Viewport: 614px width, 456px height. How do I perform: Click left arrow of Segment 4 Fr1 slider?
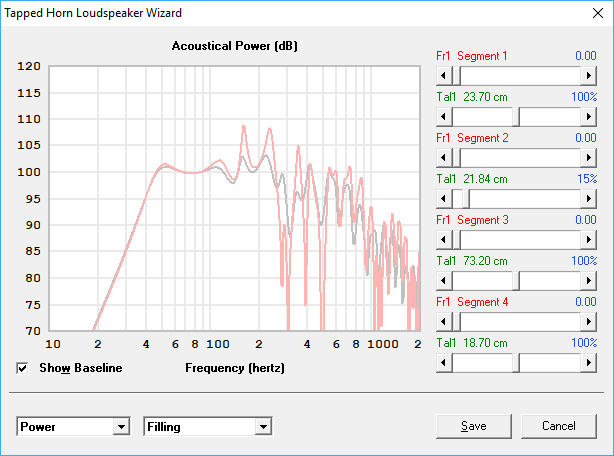[444, 322]
